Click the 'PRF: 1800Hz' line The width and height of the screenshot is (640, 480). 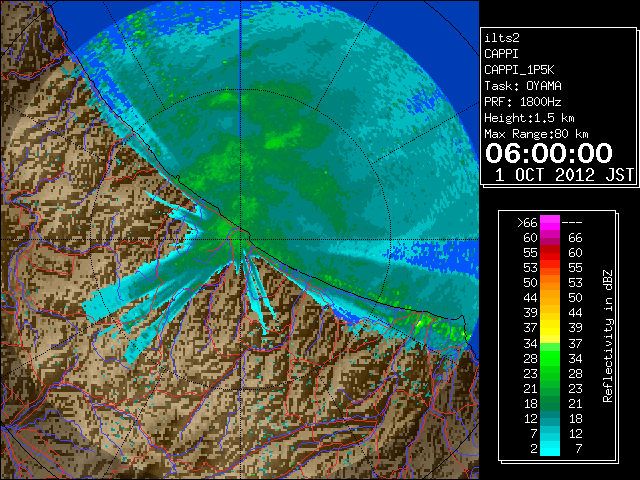click(x=522, y=102)
